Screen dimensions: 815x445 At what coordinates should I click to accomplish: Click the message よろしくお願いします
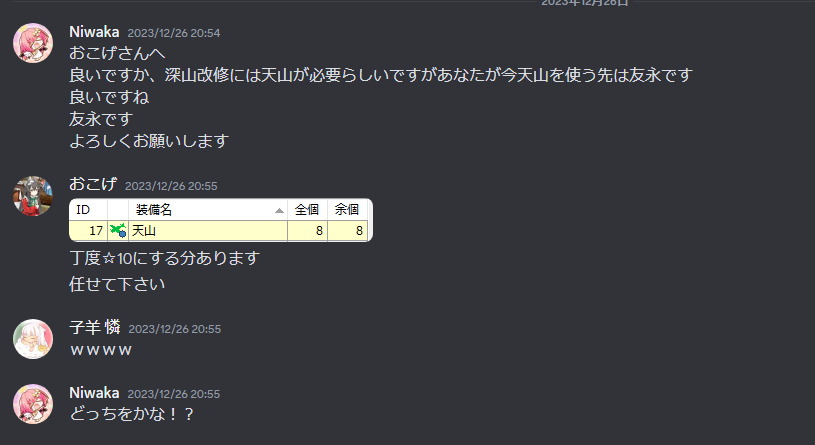tap(149, 141)
